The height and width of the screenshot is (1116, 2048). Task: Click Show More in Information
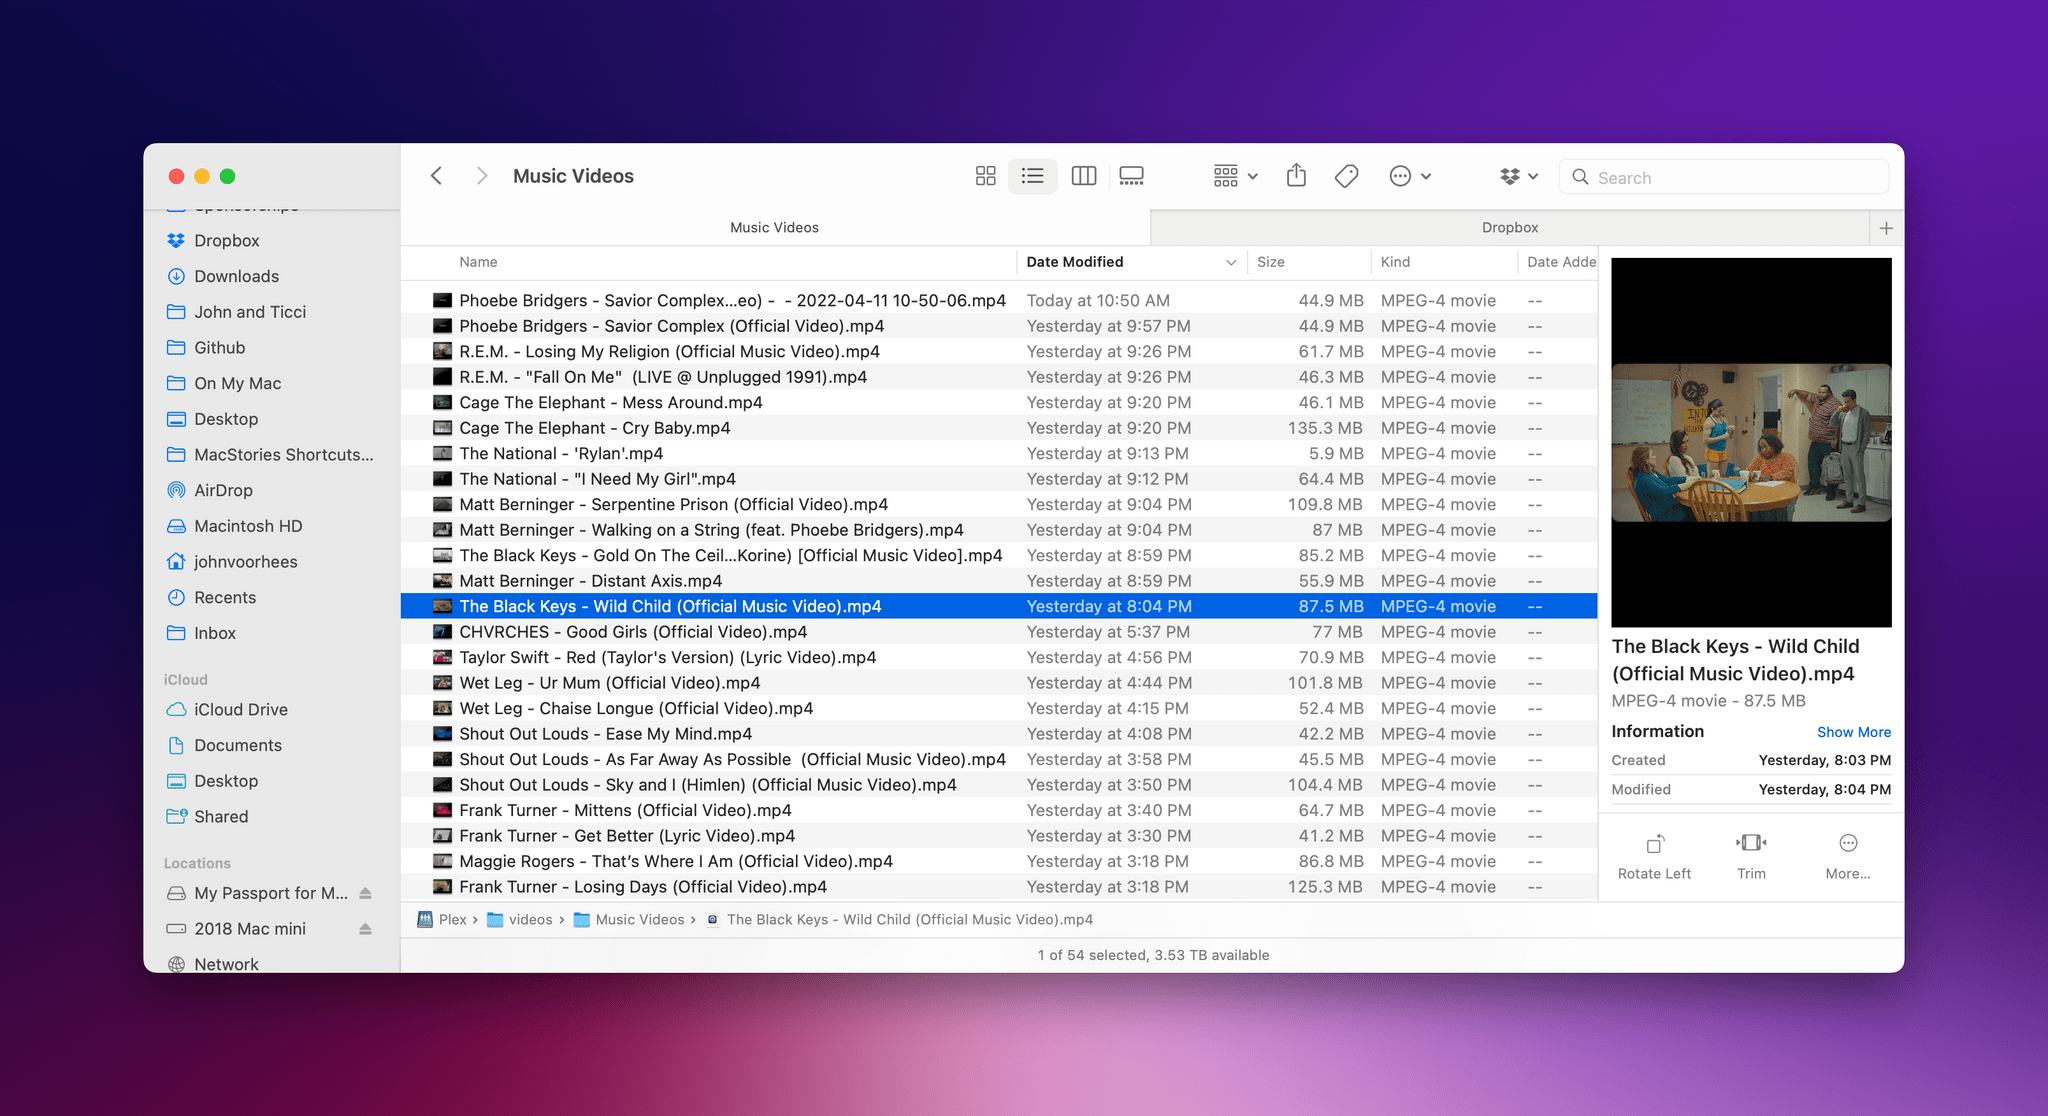click(1853, 732)
